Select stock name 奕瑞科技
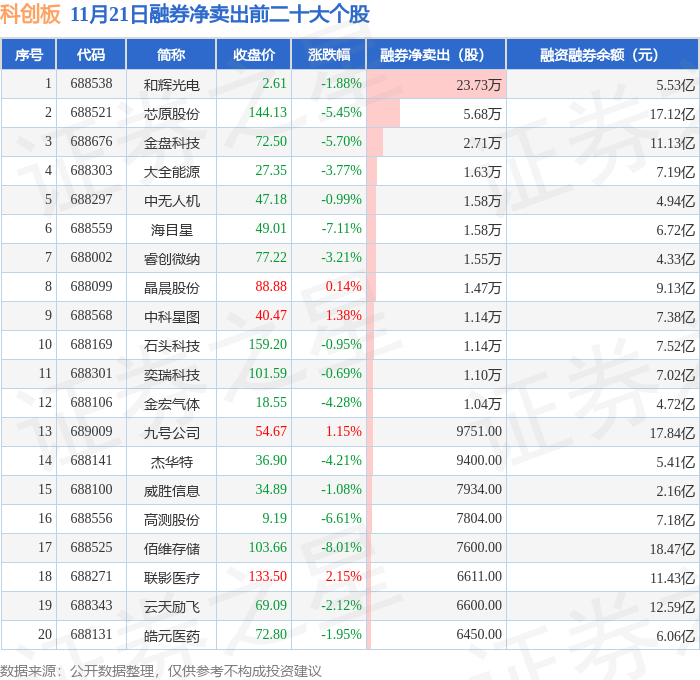This screenshot has height=680, width=700. (171, 375)
